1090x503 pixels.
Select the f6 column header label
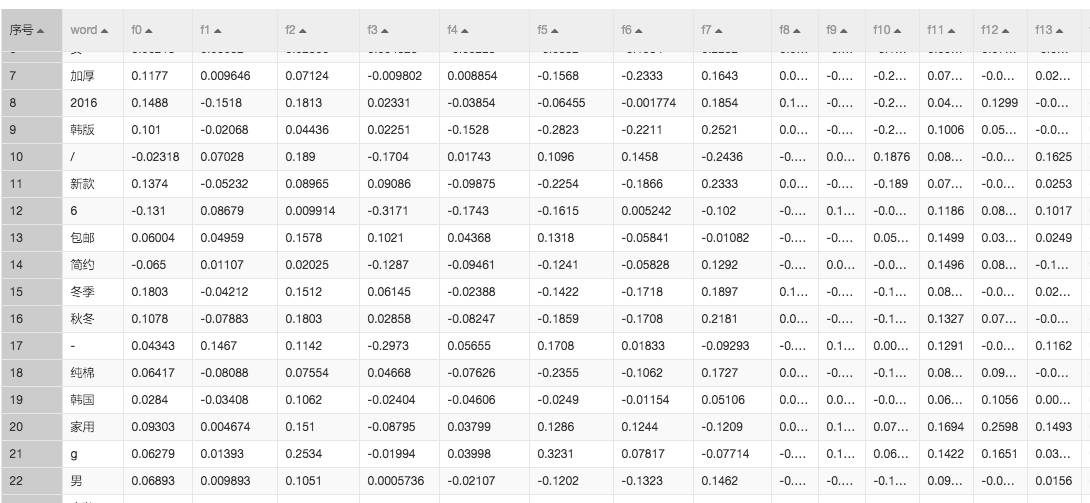pos(626,31)
